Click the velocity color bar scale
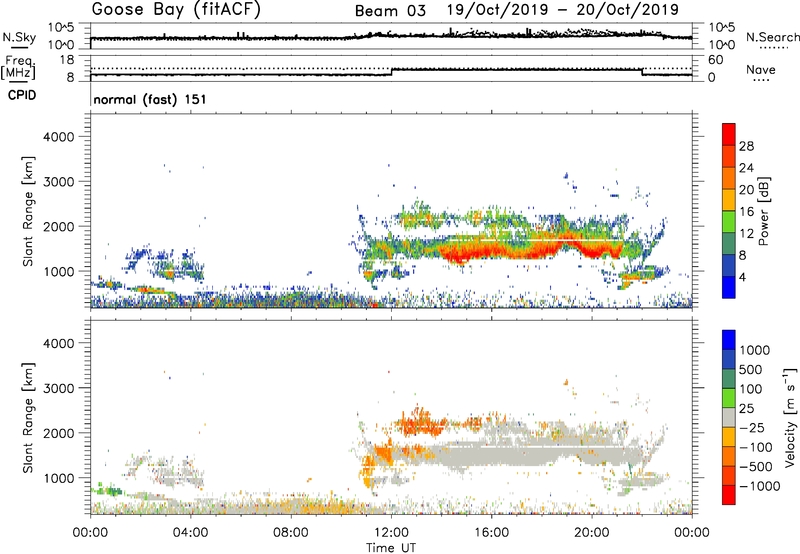This screenshot has height=554, width=800. coord(729,417)
